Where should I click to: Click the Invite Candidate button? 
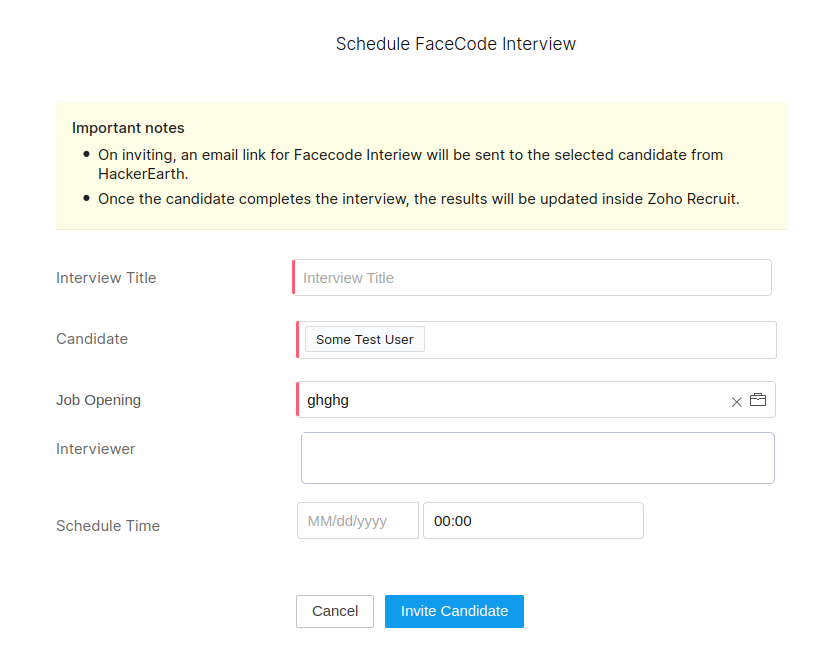[x=454, y=611]
